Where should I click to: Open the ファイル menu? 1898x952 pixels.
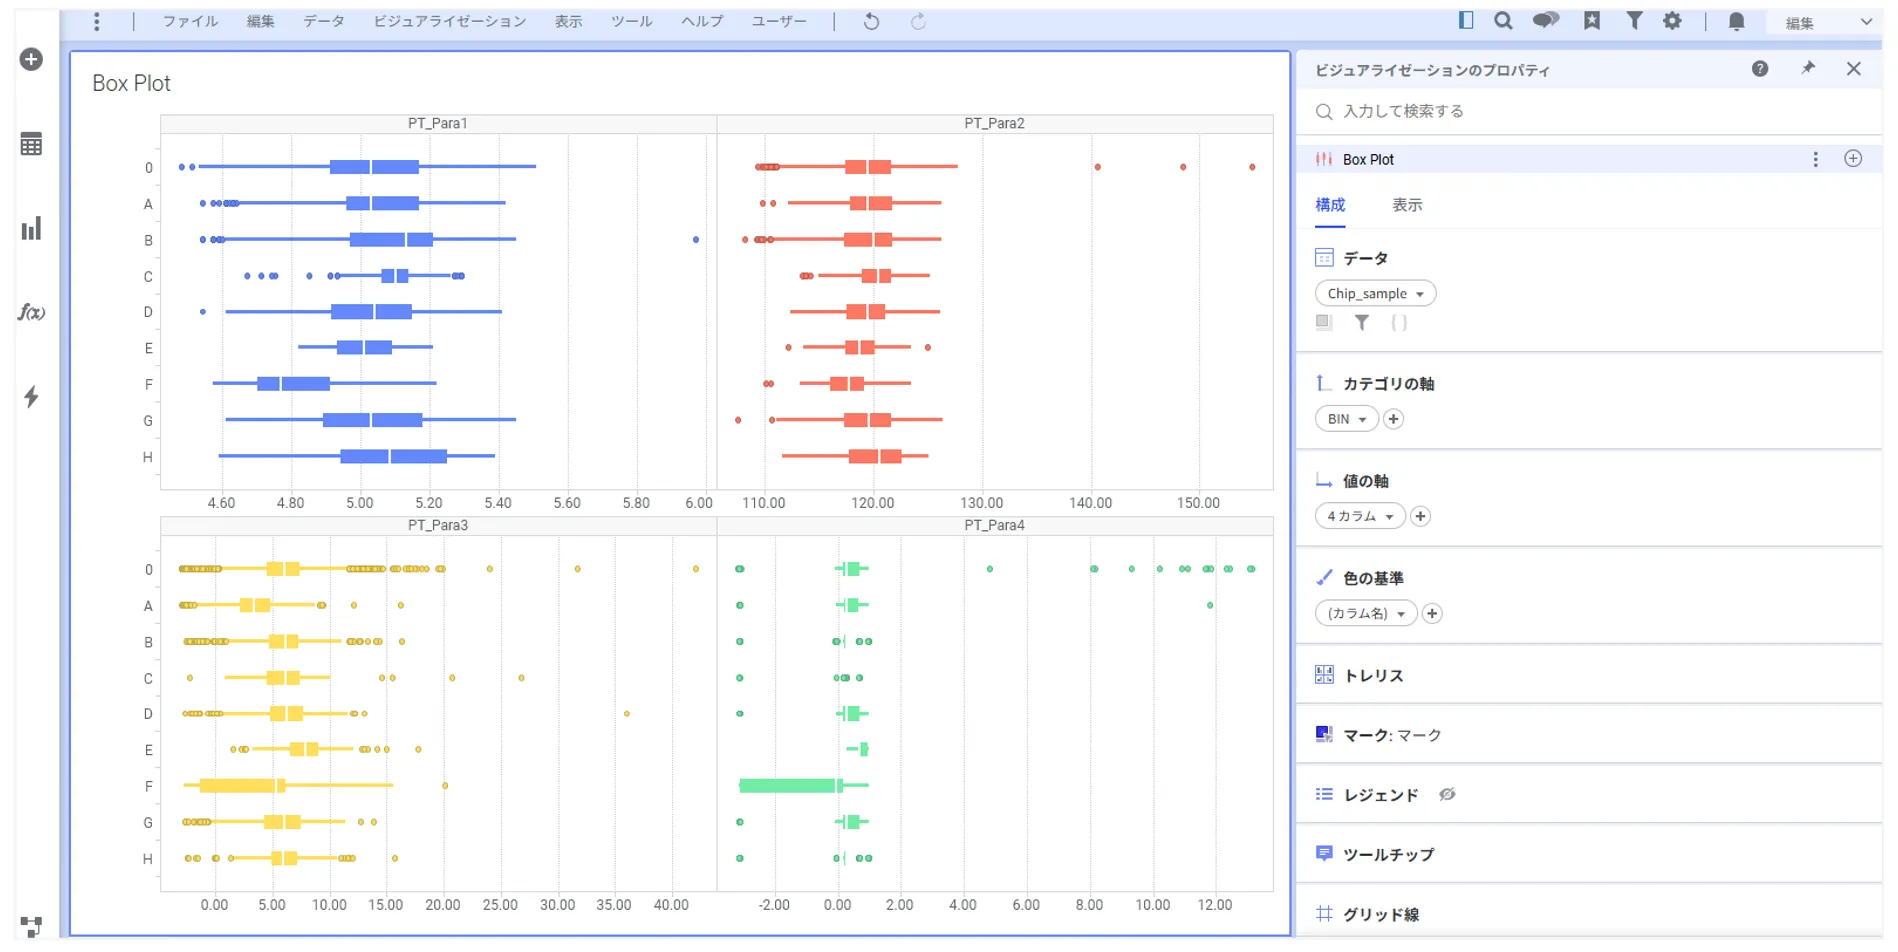click(190, 21)
